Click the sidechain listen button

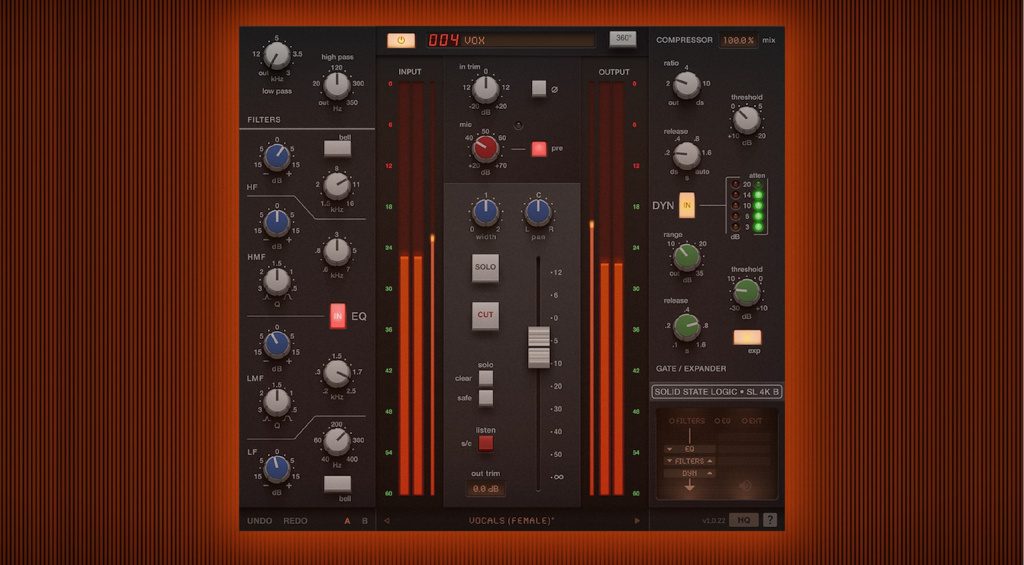485,443
